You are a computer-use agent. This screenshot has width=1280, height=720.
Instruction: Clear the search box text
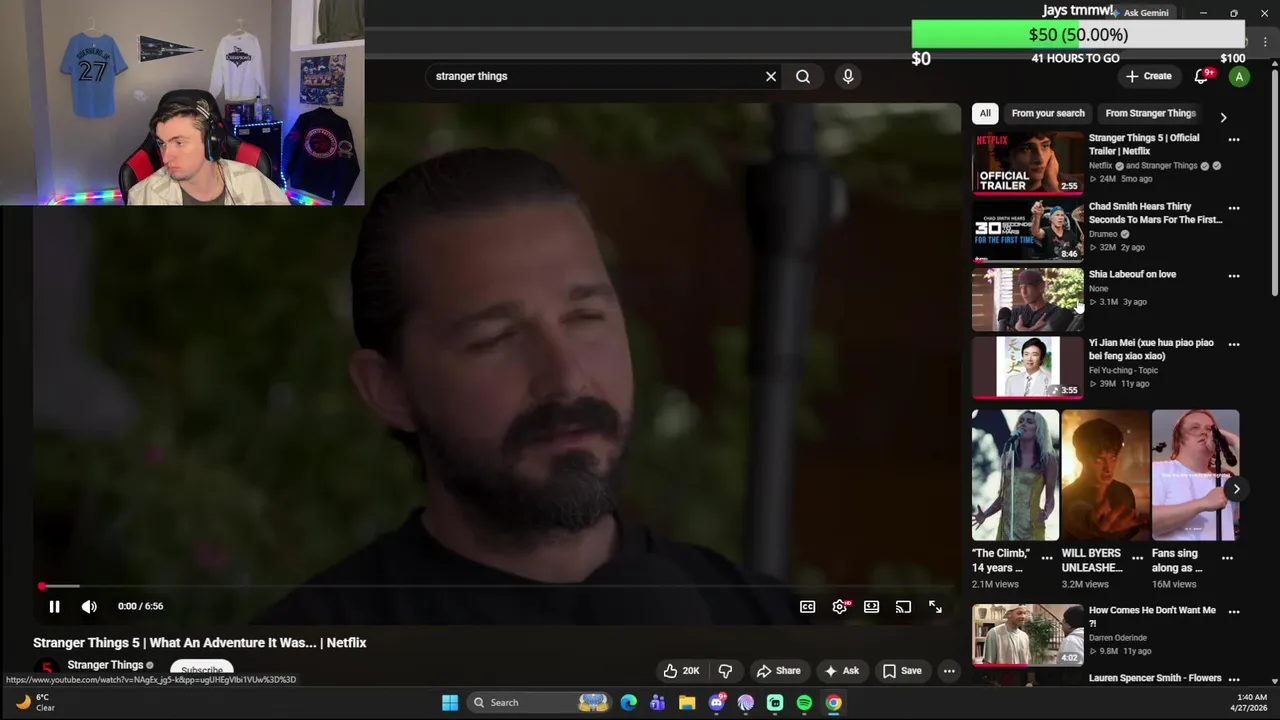pyautogui.click(x=771, y=76)
